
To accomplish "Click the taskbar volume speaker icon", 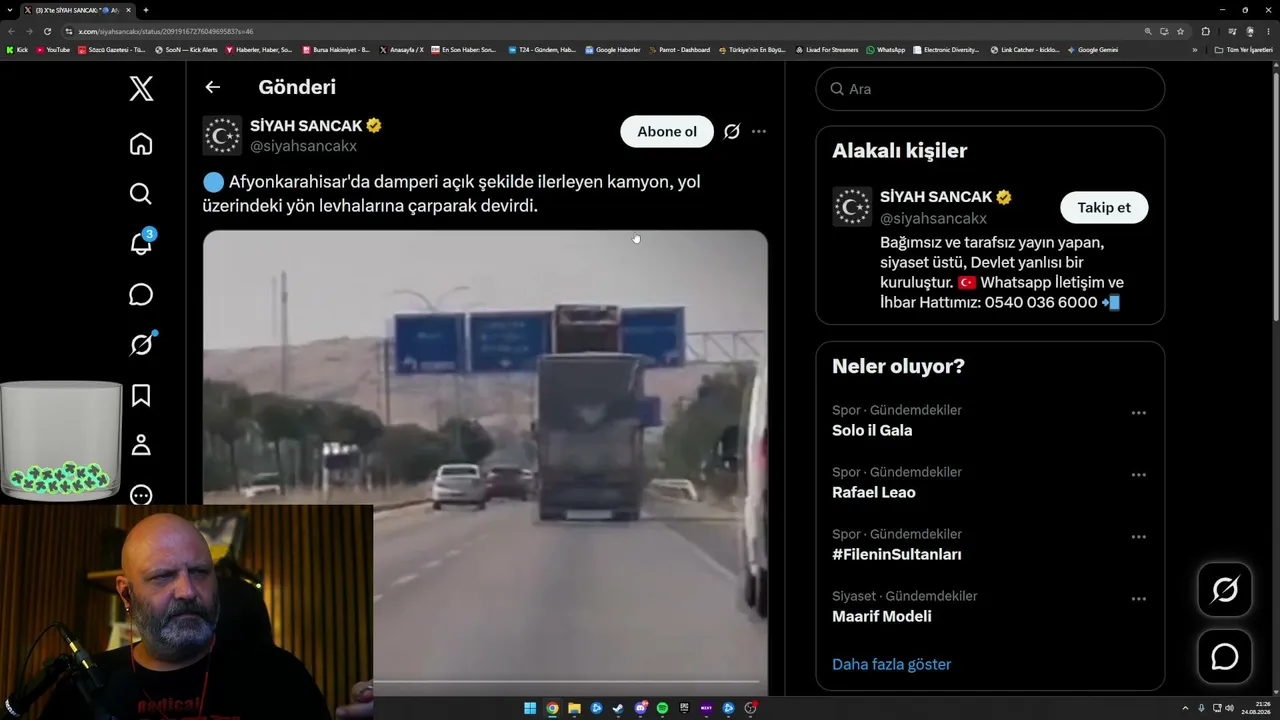I will click(1231, 709).
